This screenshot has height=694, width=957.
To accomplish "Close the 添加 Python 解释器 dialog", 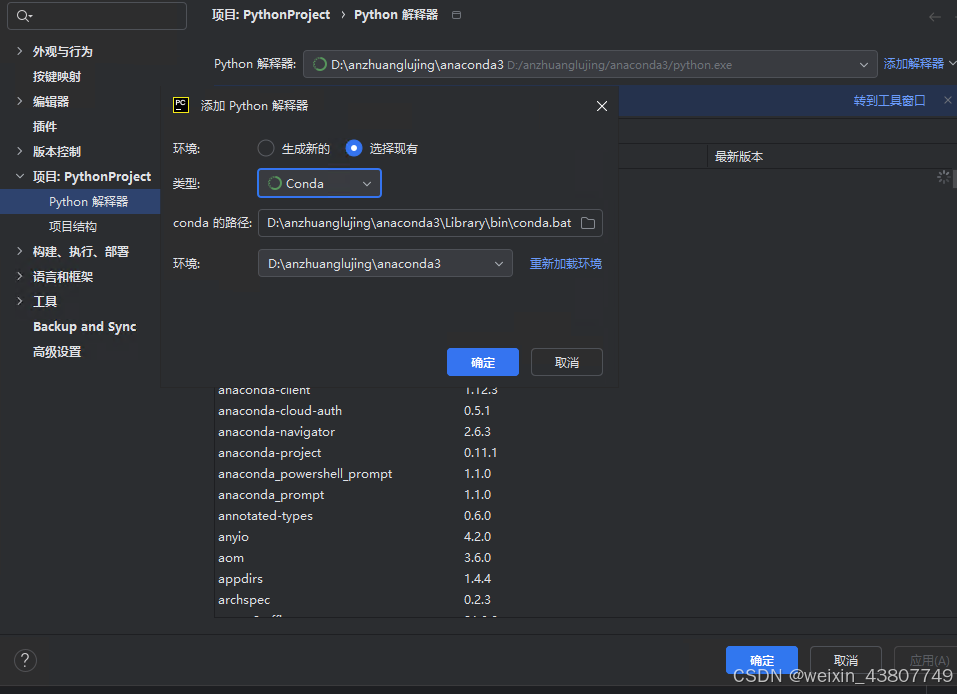I will pos(602,106).
